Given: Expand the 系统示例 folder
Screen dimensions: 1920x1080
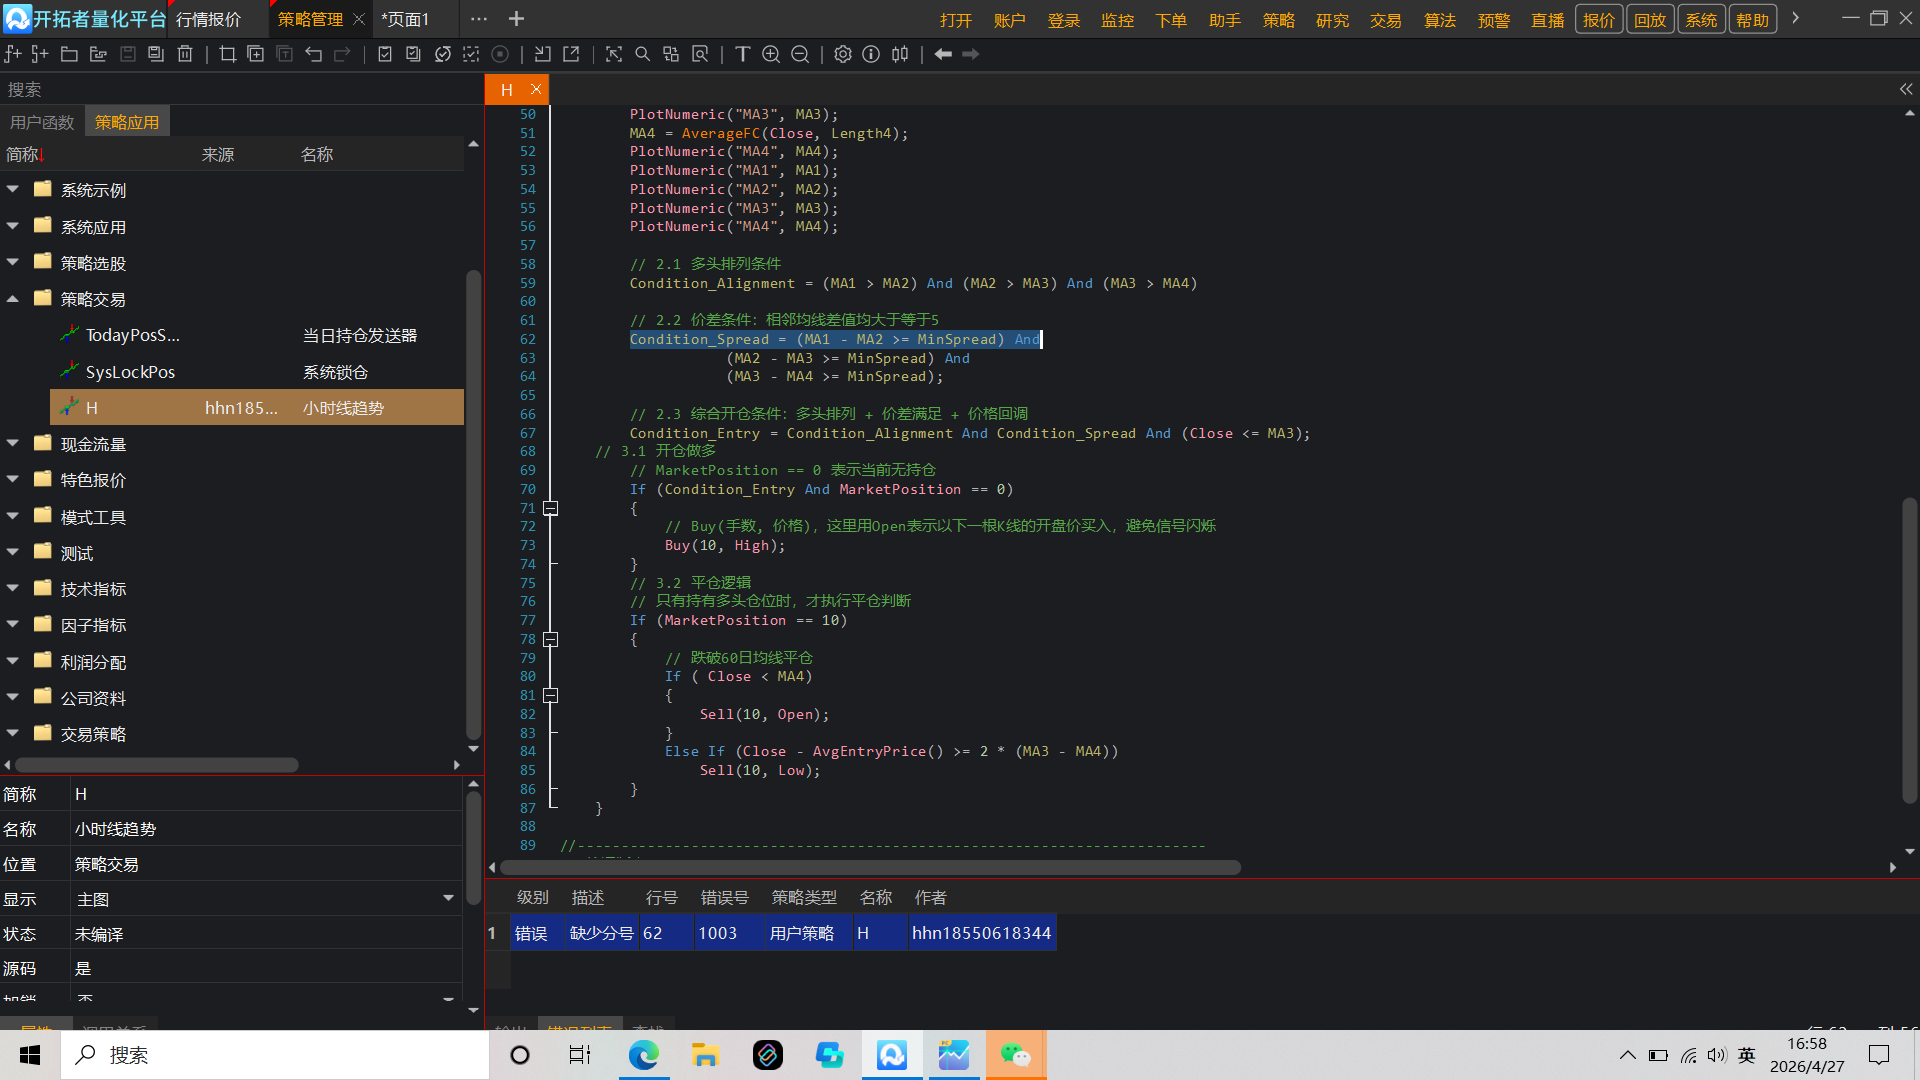Looking at the screenshot, I should click(x=13, y=190).
